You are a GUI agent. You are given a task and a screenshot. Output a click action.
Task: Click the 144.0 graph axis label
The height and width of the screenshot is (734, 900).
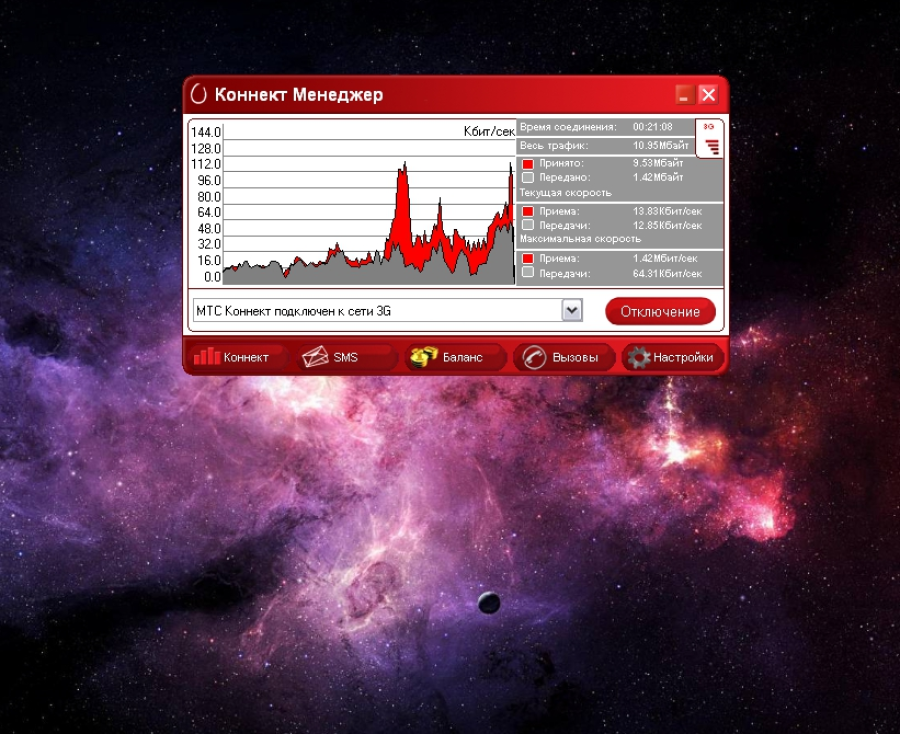pos(205,133)
